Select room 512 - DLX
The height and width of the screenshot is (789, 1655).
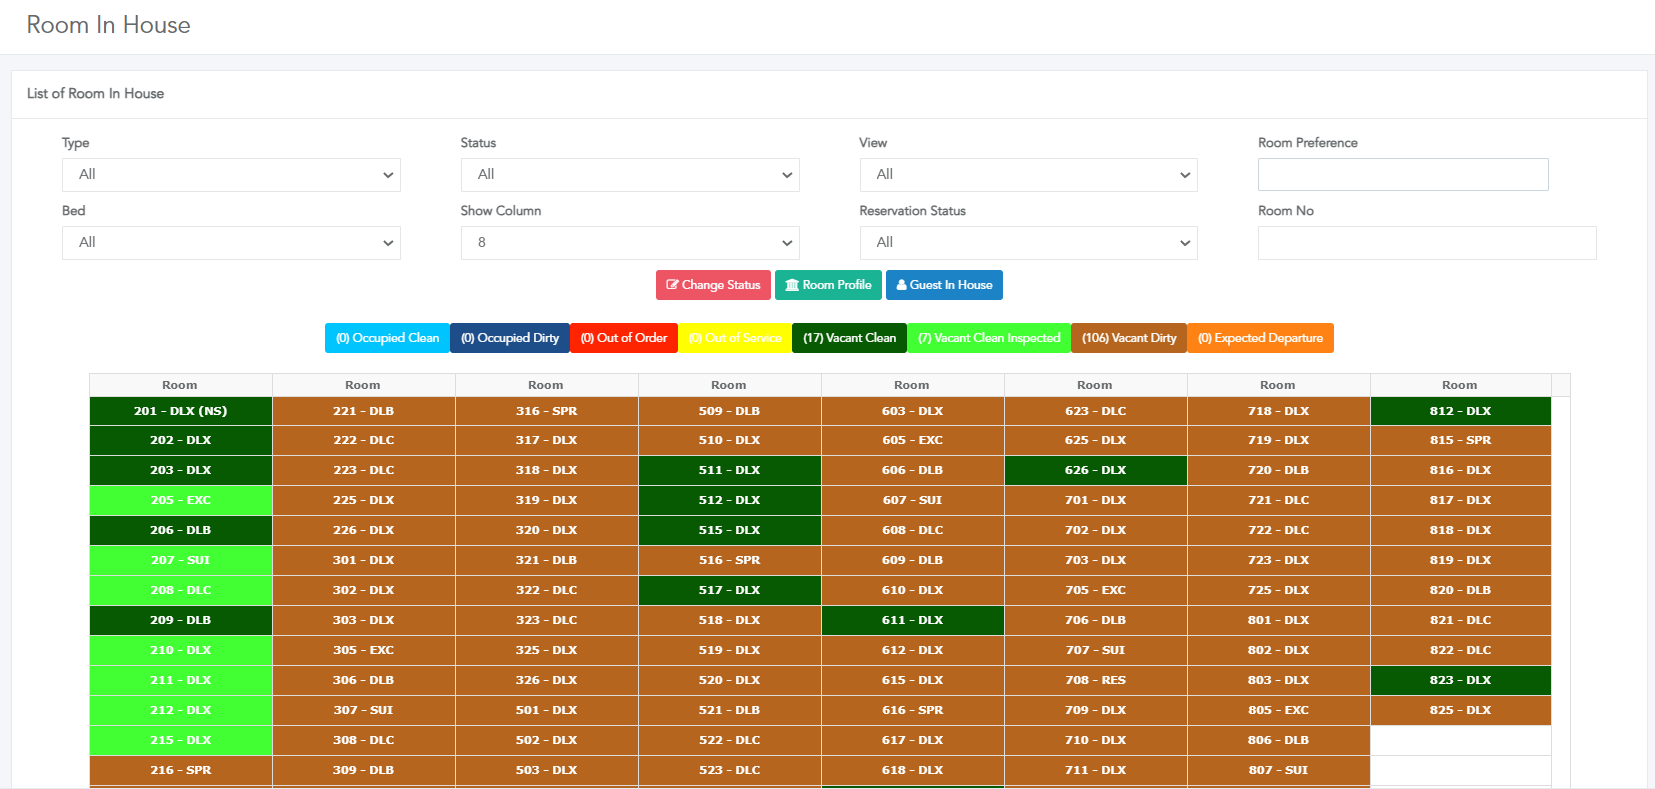[x=730, y=500]
